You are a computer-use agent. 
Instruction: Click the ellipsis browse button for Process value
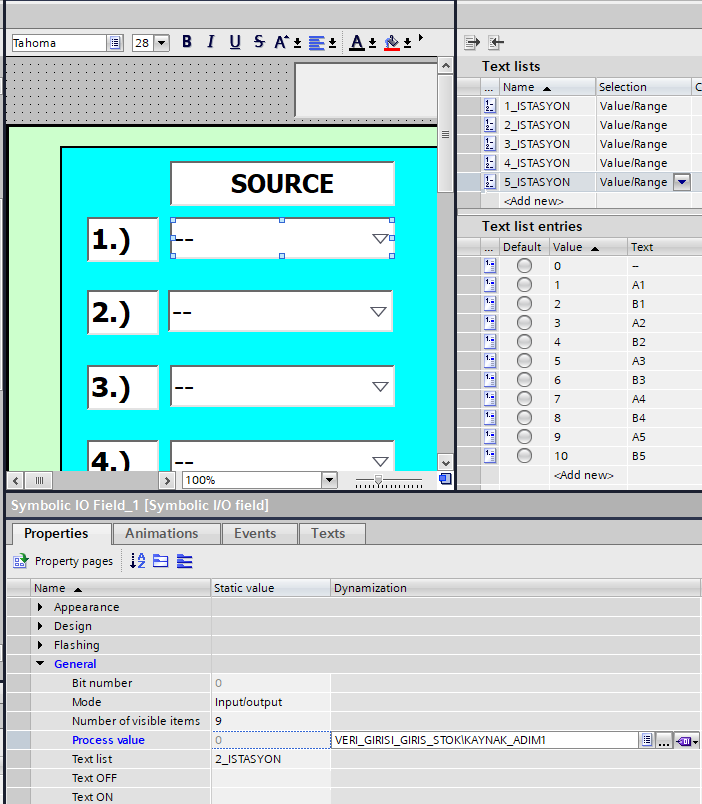pos(664,740)
